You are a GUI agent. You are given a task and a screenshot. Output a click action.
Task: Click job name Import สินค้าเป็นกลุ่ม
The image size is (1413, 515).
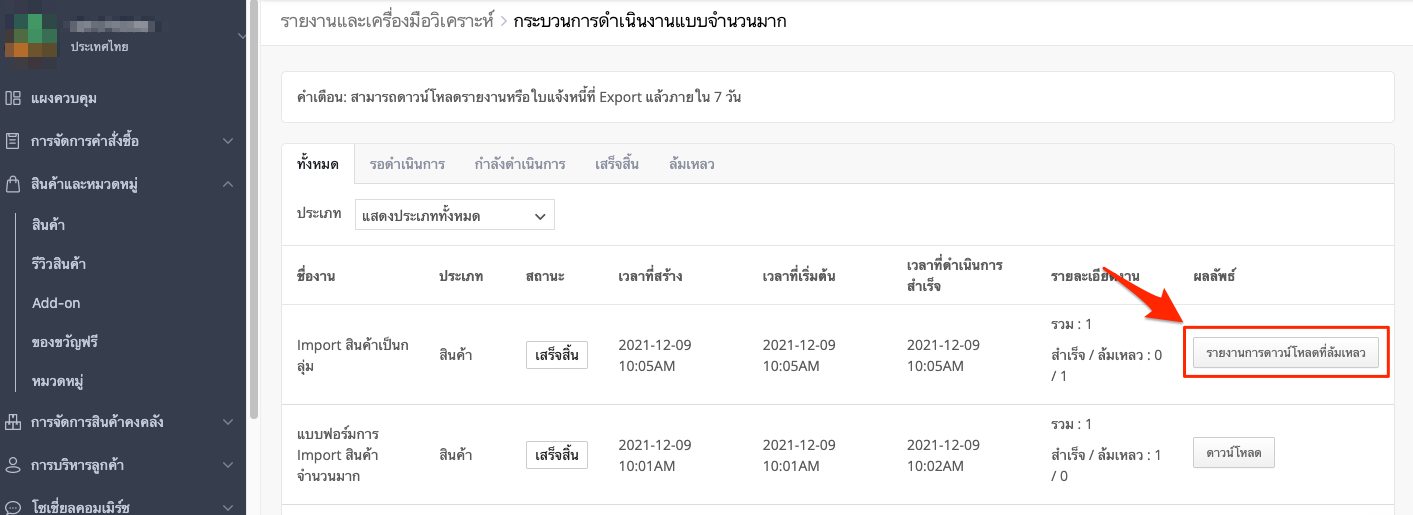coord(354,355)
